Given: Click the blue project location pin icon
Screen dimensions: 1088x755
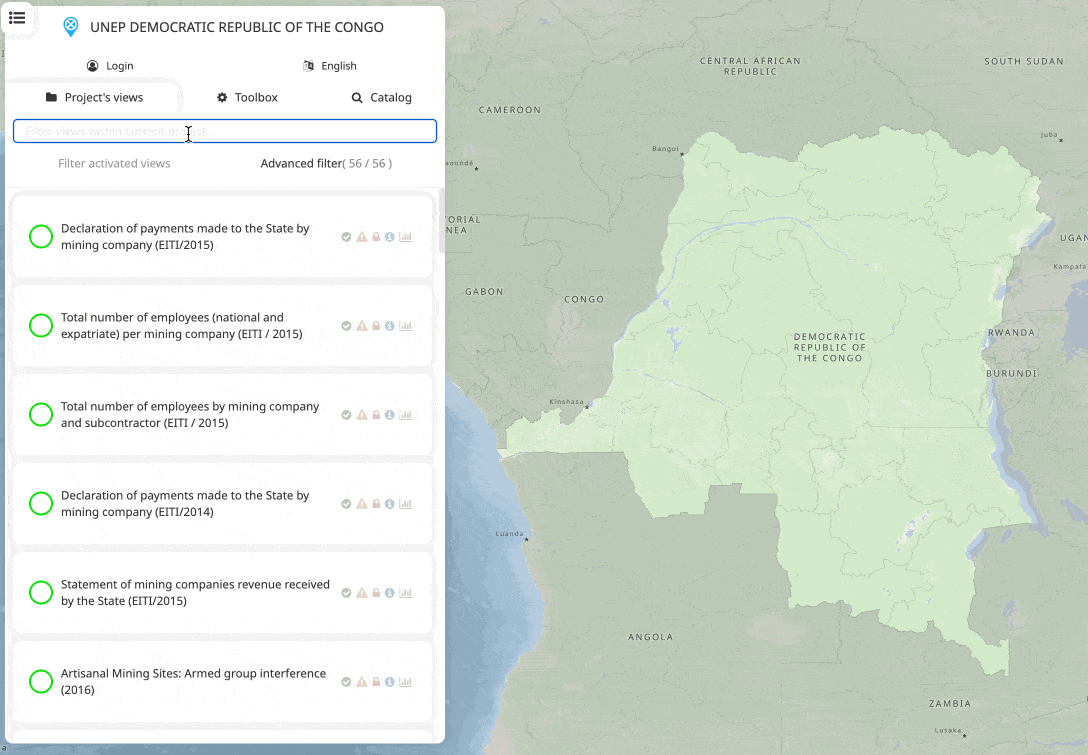Looking at the screenshot, I should pyautogui.click(x=70, y=27).
